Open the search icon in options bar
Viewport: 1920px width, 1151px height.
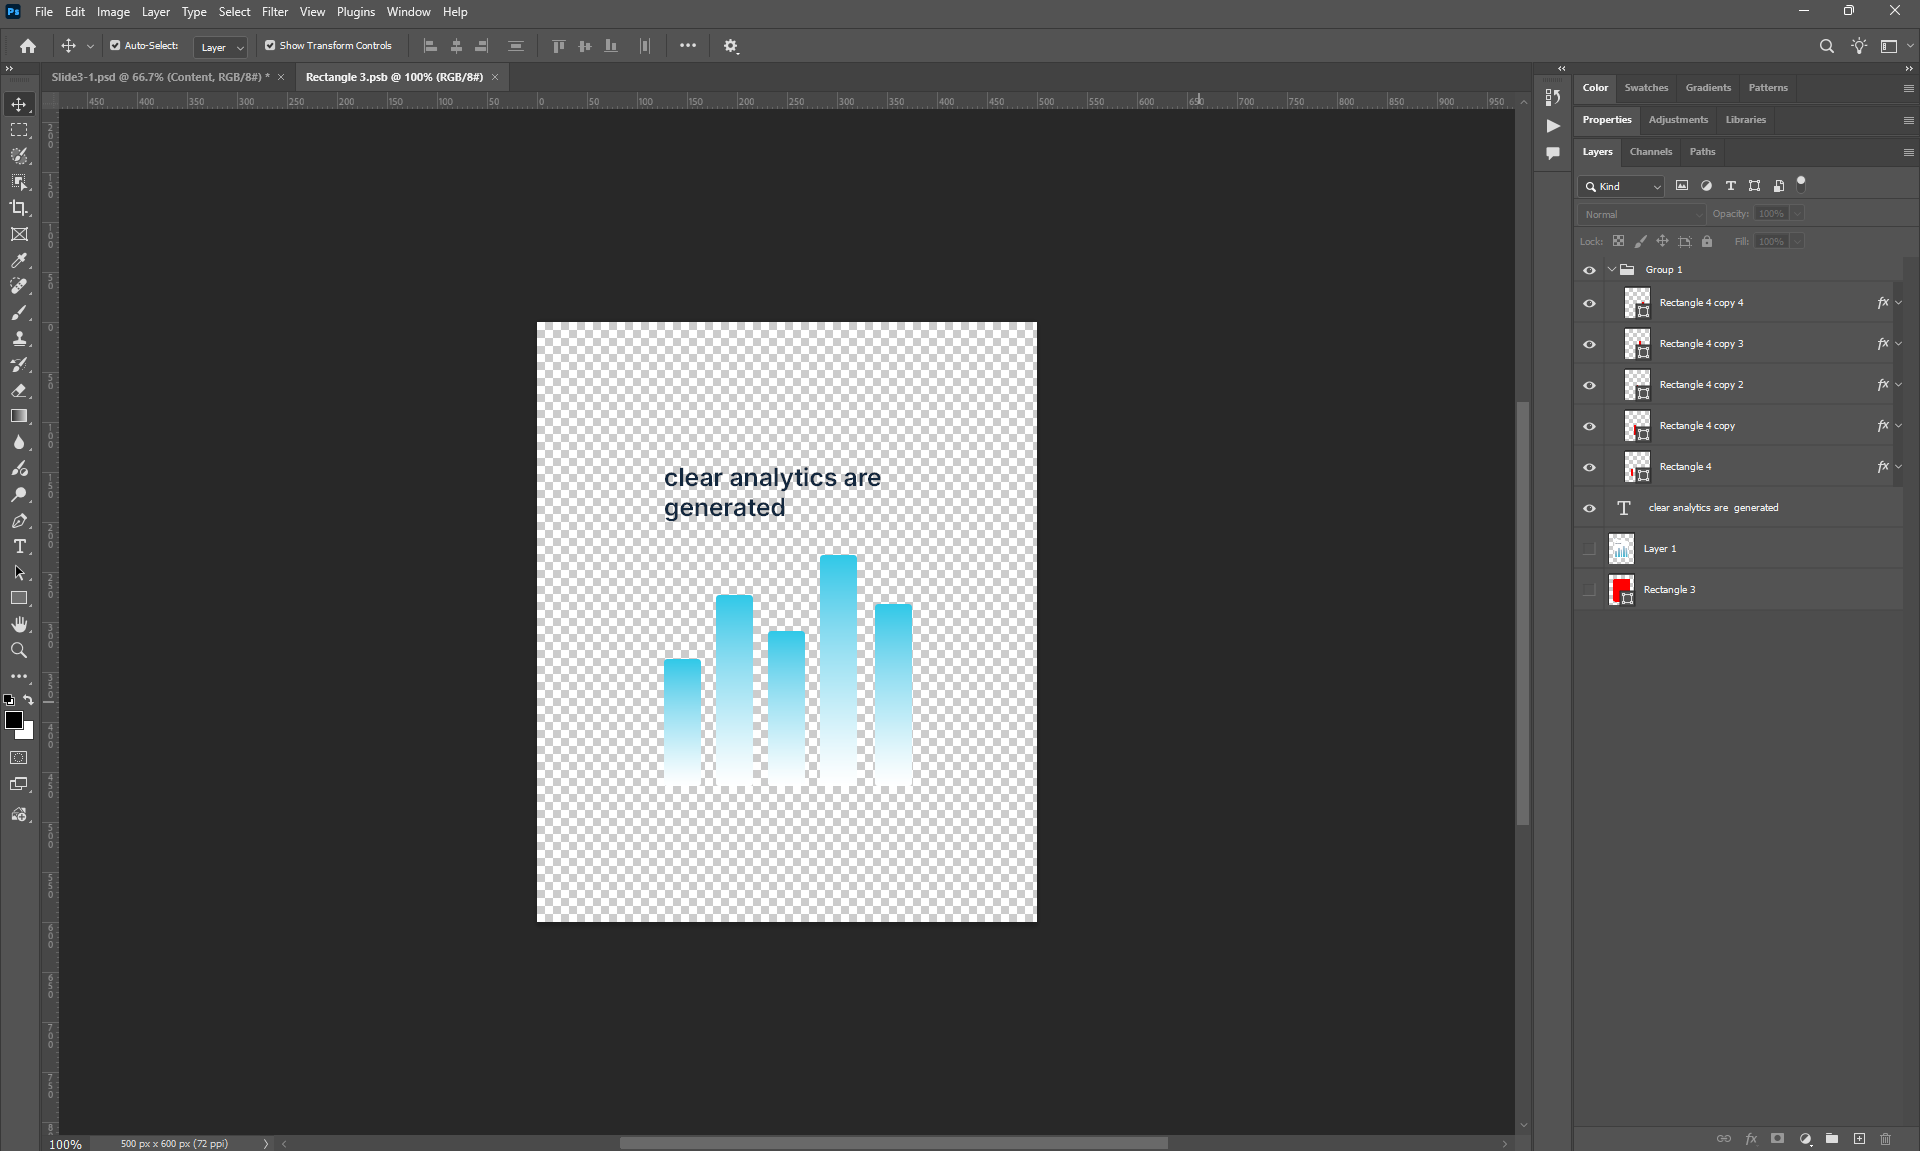[x=1827, y=46]
